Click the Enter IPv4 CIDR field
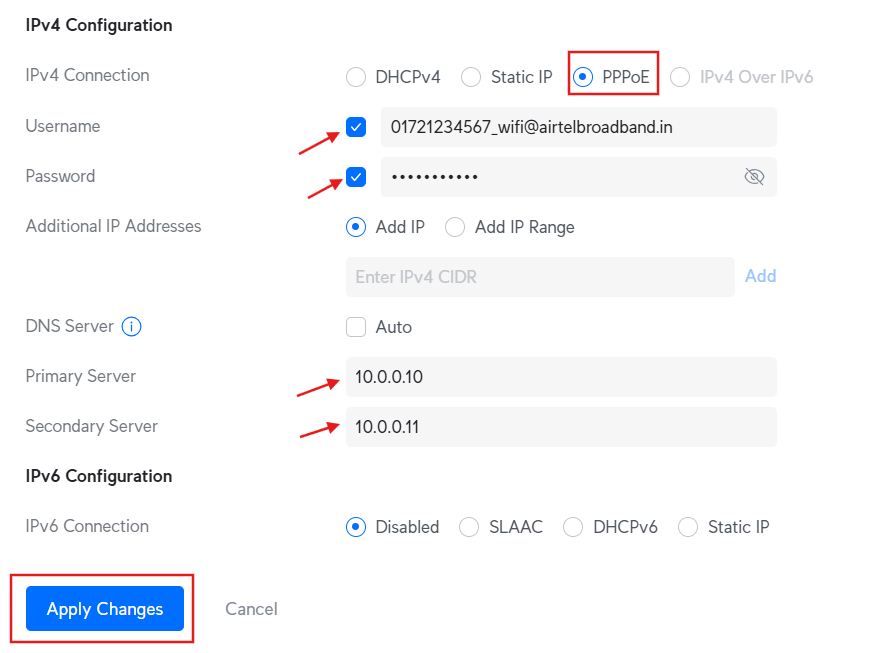Viewport: 891px width, 653px height. 539,277
